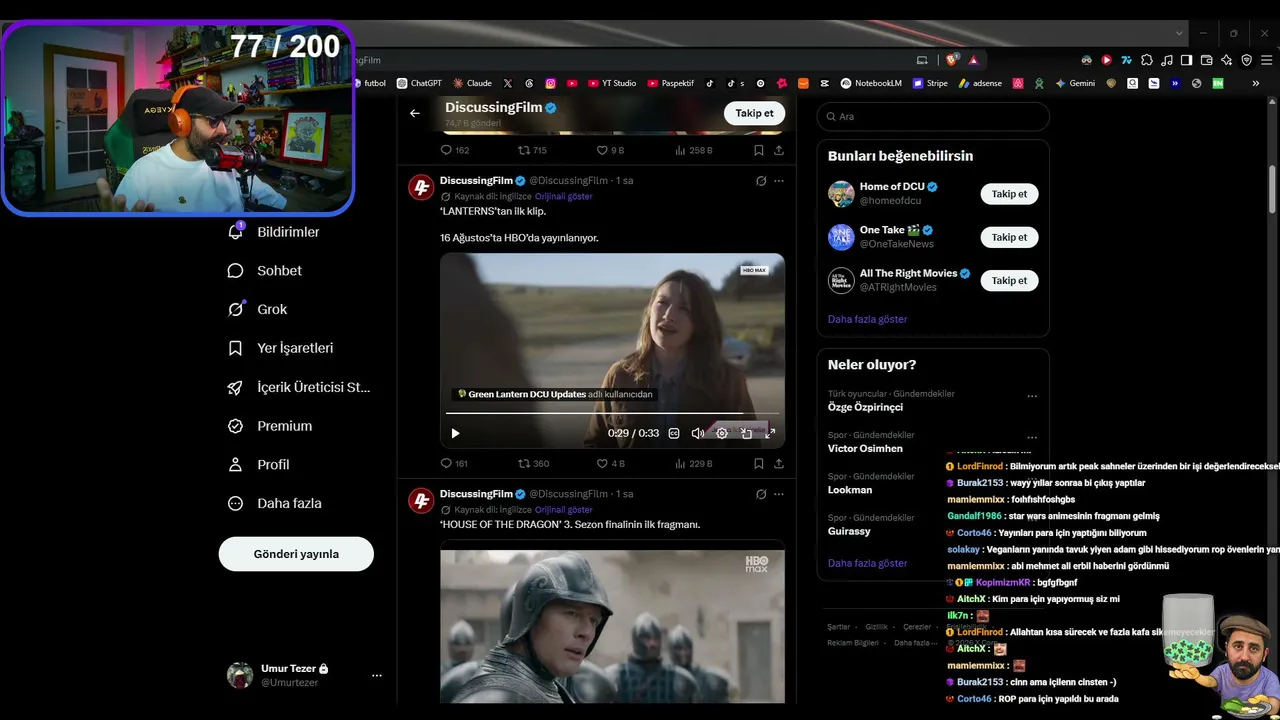This screenshot has width=1280, height=720.
Task: Open the Umur Tezer account menu dots
Action: [x=377, y=675]
